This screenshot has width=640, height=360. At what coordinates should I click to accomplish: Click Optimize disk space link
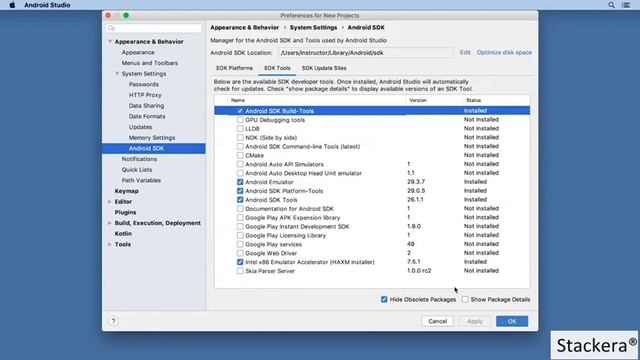click(x=504, y=53)
